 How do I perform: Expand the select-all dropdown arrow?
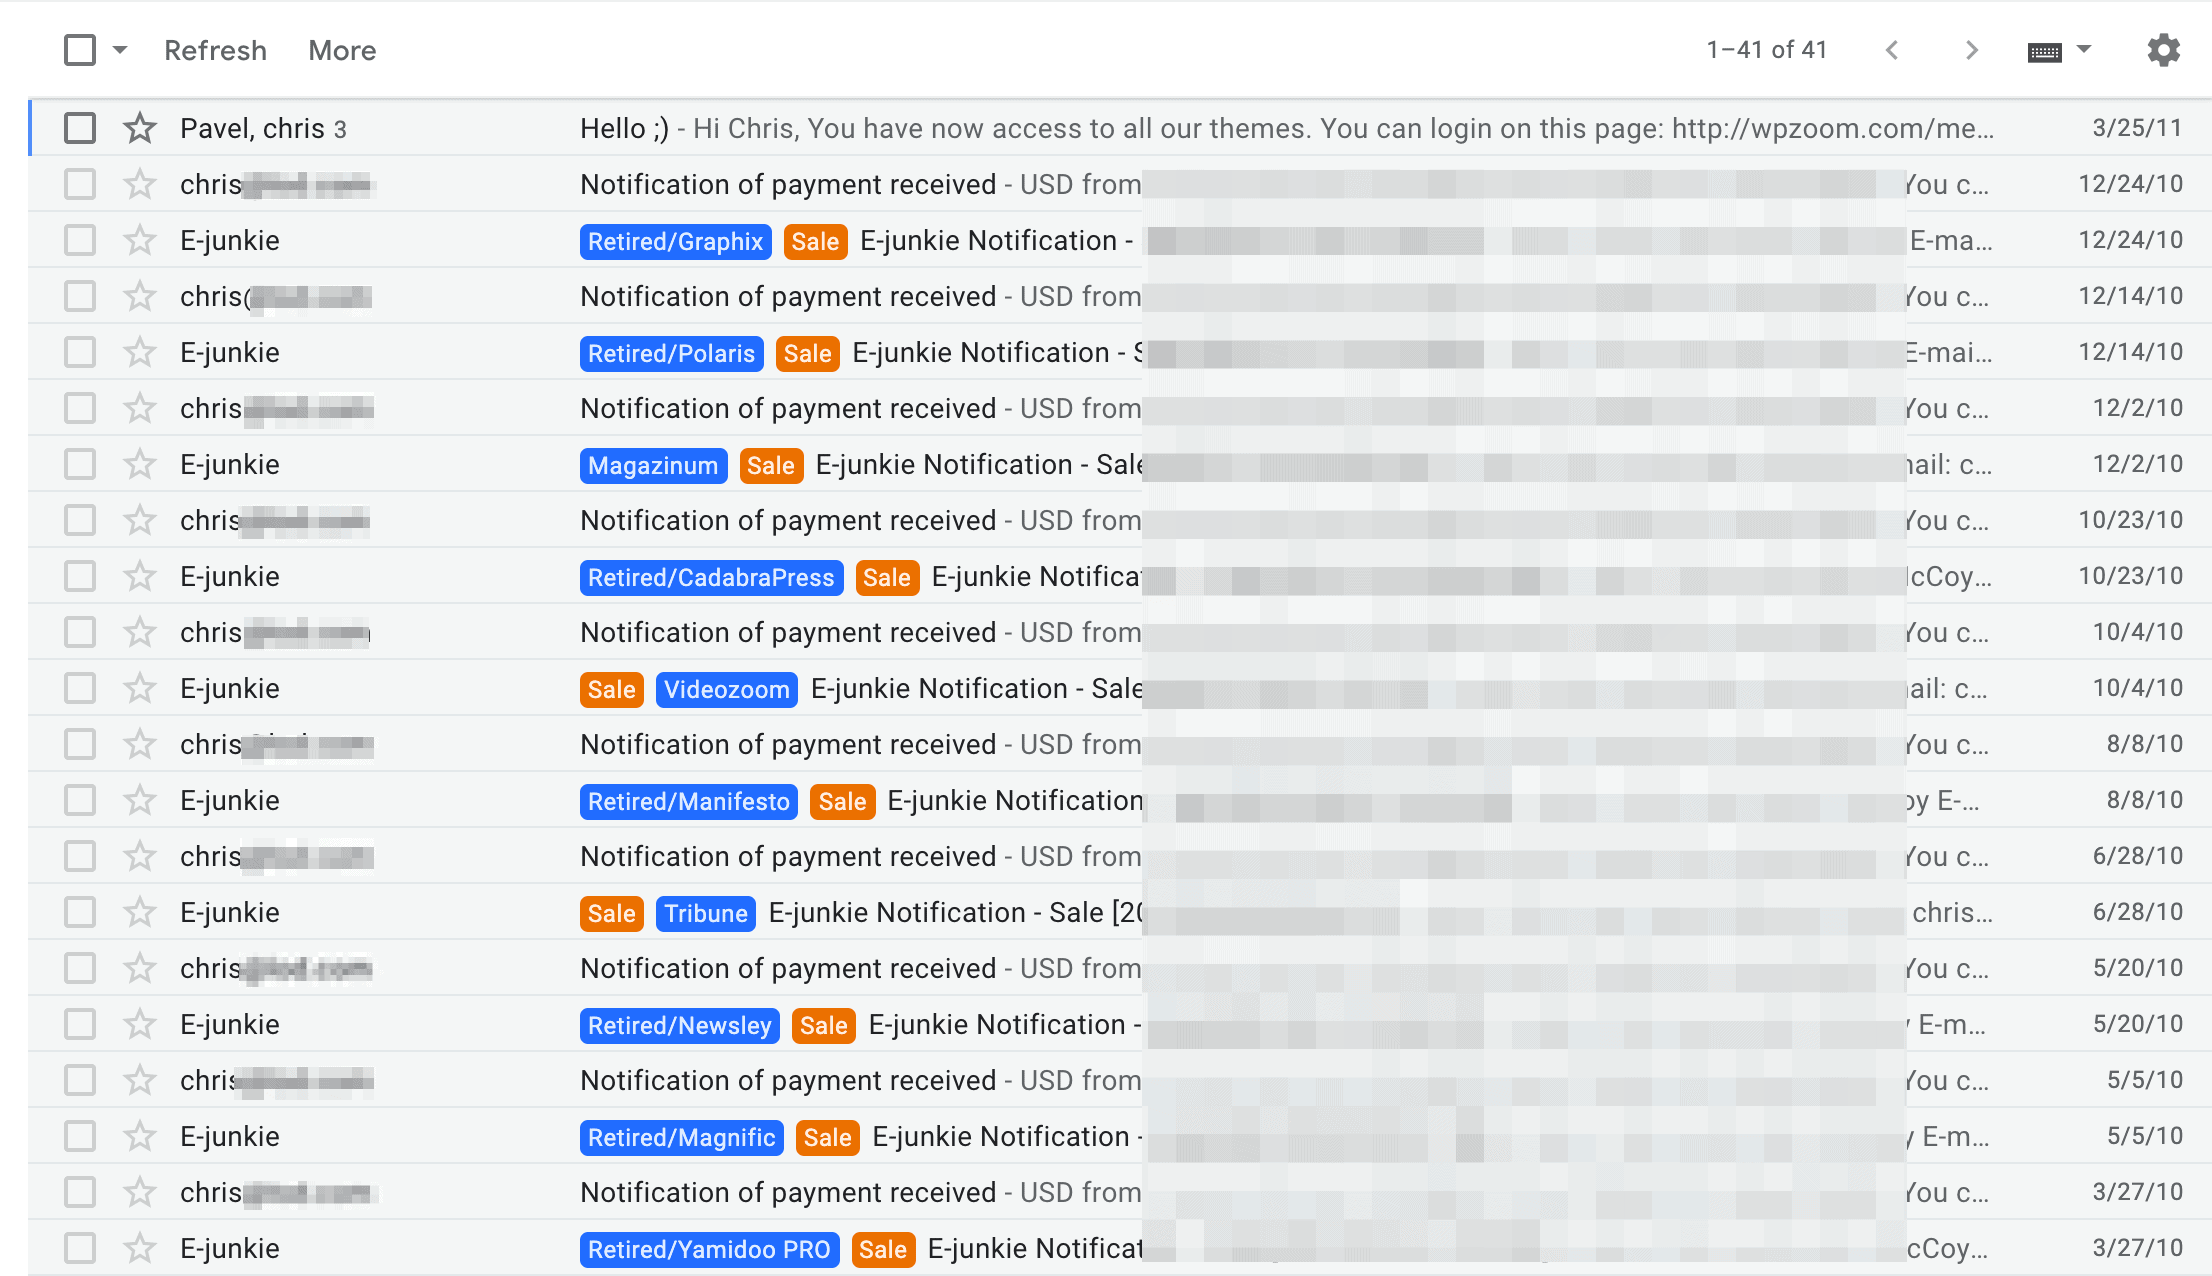118,50
